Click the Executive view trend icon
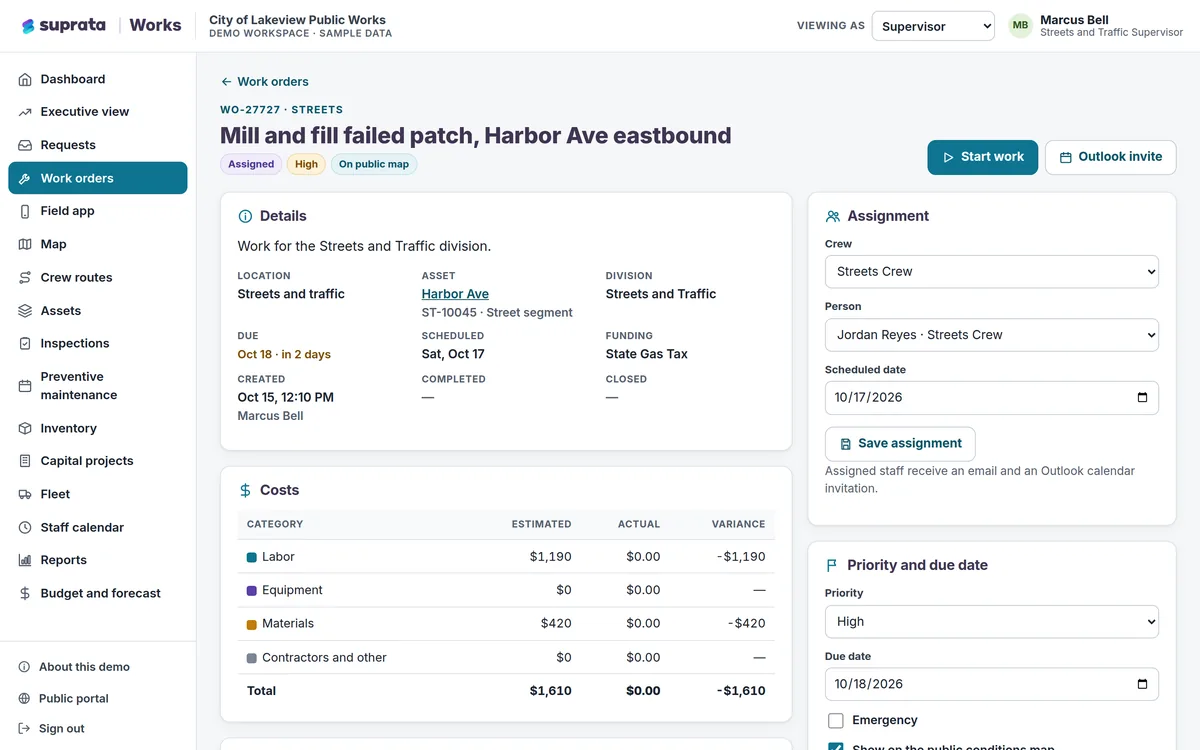This screenshot has width=1200, height=750. point(25,112)
